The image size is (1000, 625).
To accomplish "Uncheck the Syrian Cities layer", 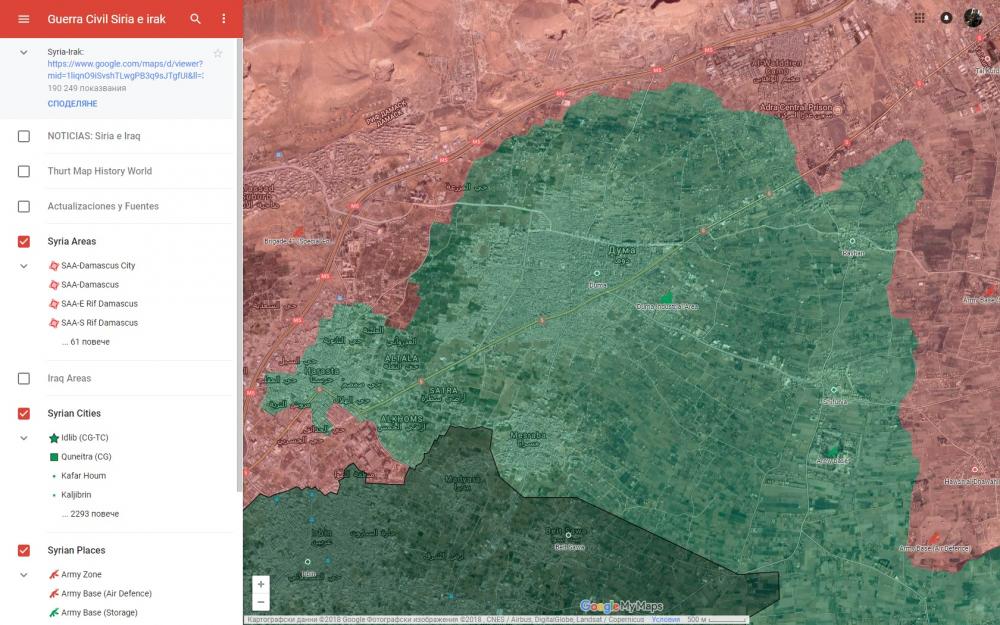I will pos(24,413).
